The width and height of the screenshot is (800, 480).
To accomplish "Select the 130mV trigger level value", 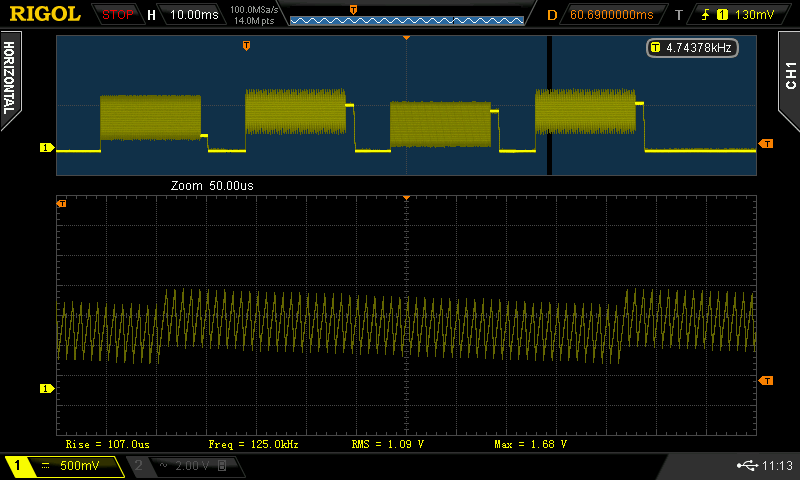I will pyautogui.click(x=754, y=15).
